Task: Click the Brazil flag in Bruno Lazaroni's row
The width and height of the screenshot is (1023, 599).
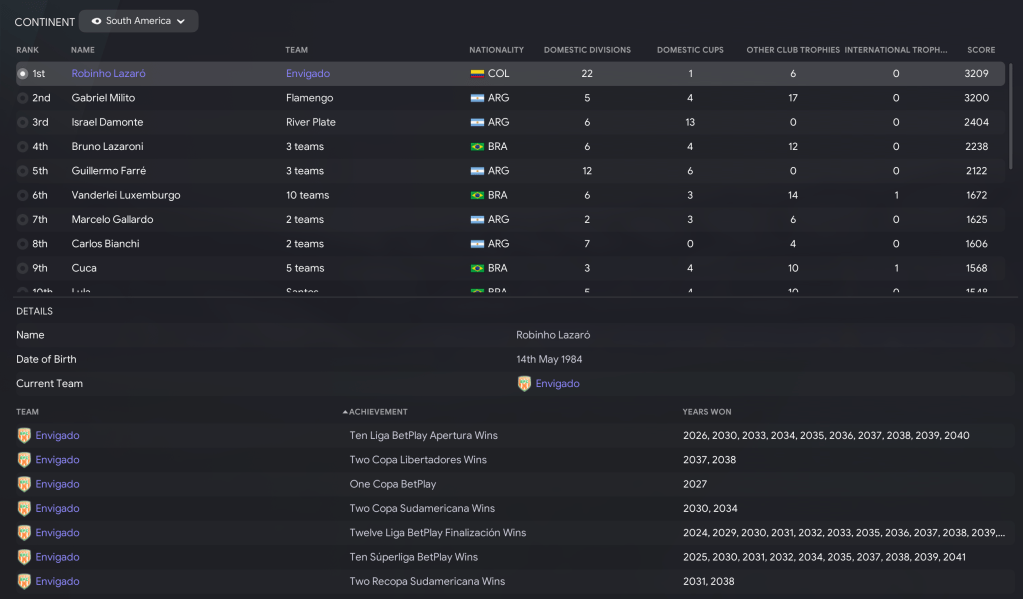Action: [477, 147]
